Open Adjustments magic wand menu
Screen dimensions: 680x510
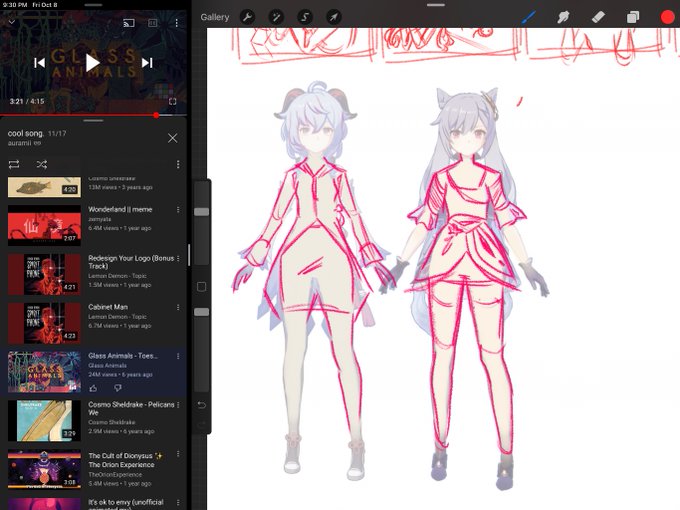click(276, 17)
